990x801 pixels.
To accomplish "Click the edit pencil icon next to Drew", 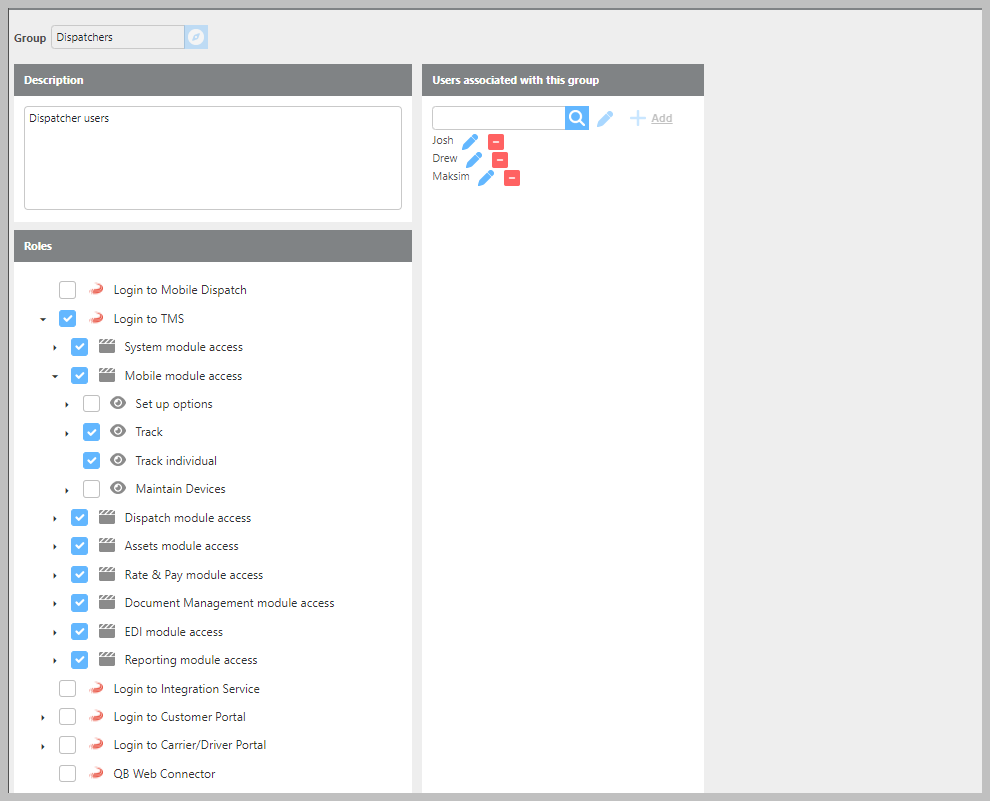I will pos(474,160).
